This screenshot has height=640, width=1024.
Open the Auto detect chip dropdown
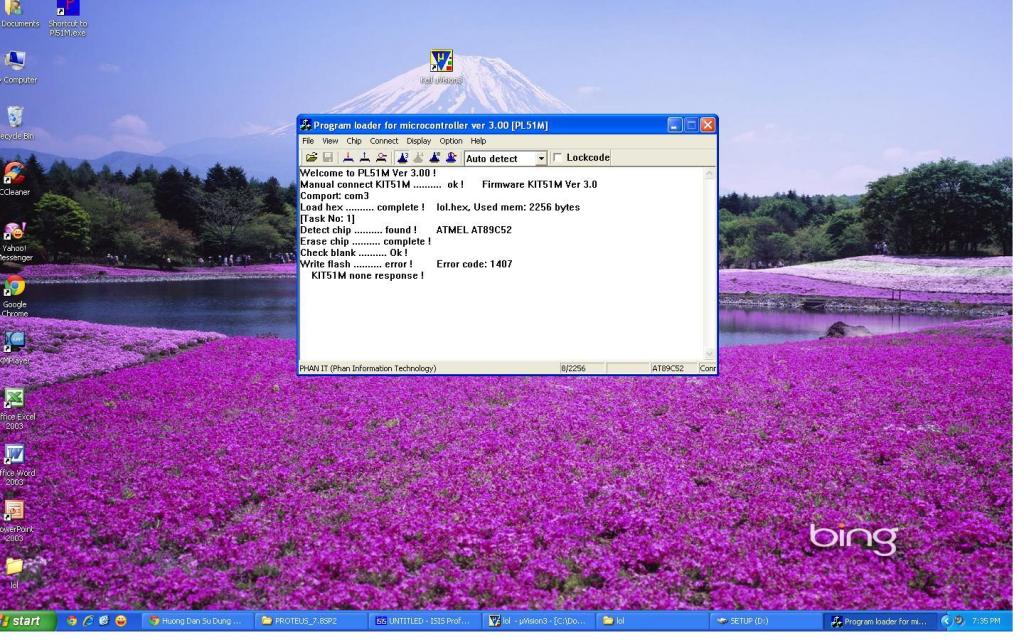click(x=541, y=159)
